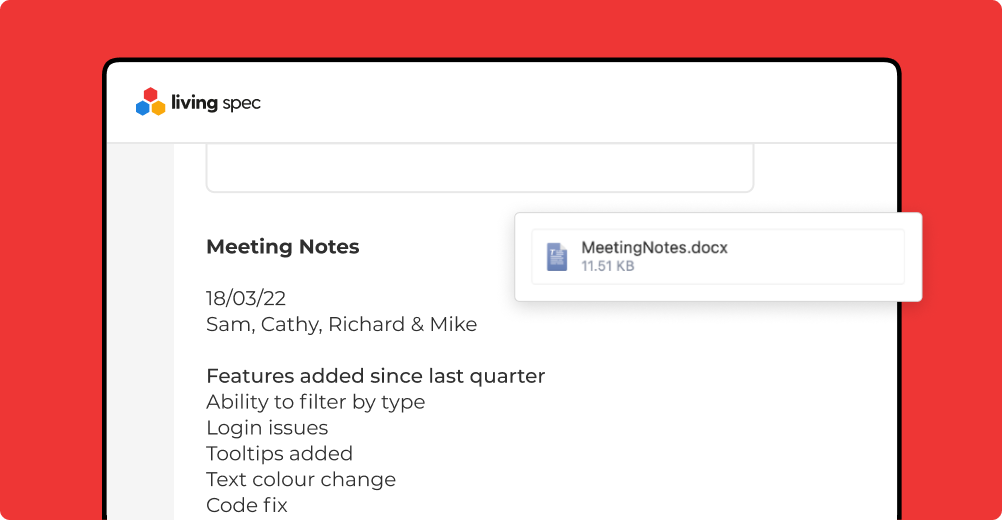Click the "Ability to filter by type" line
This screenshot has height=520, width=1002.
315,402
